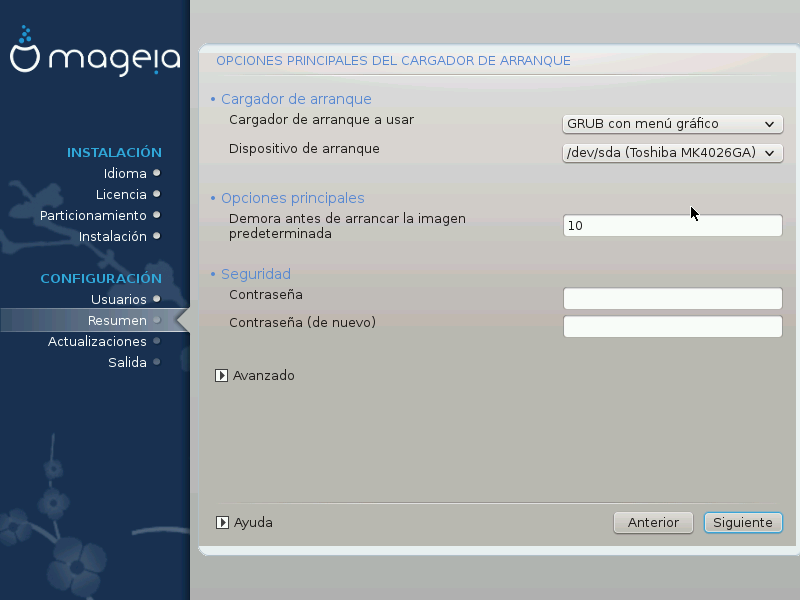Click the Siguiente button
The width and height of the screenshot is (800, 600).
coord(743,522)
